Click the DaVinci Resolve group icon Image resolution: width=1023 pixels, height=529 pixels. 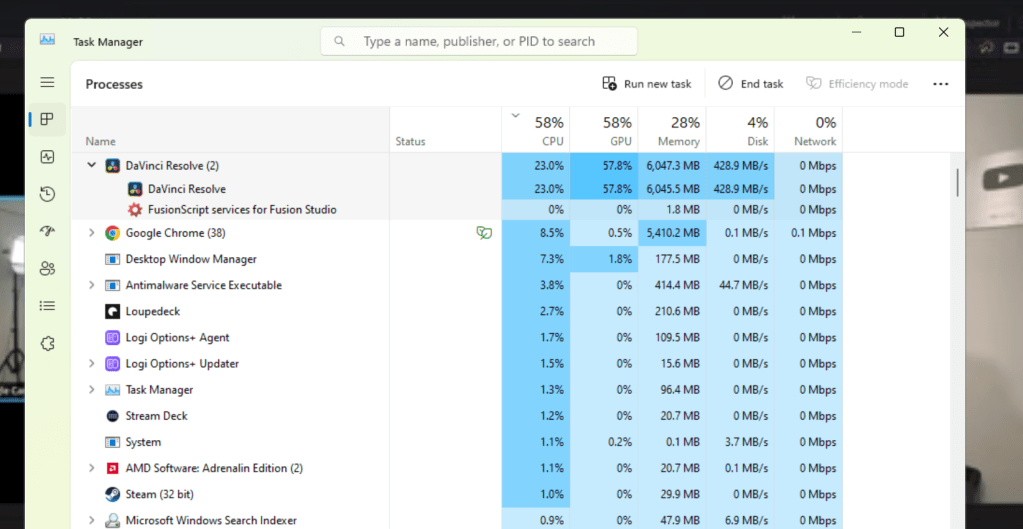[x=112, y=166]
